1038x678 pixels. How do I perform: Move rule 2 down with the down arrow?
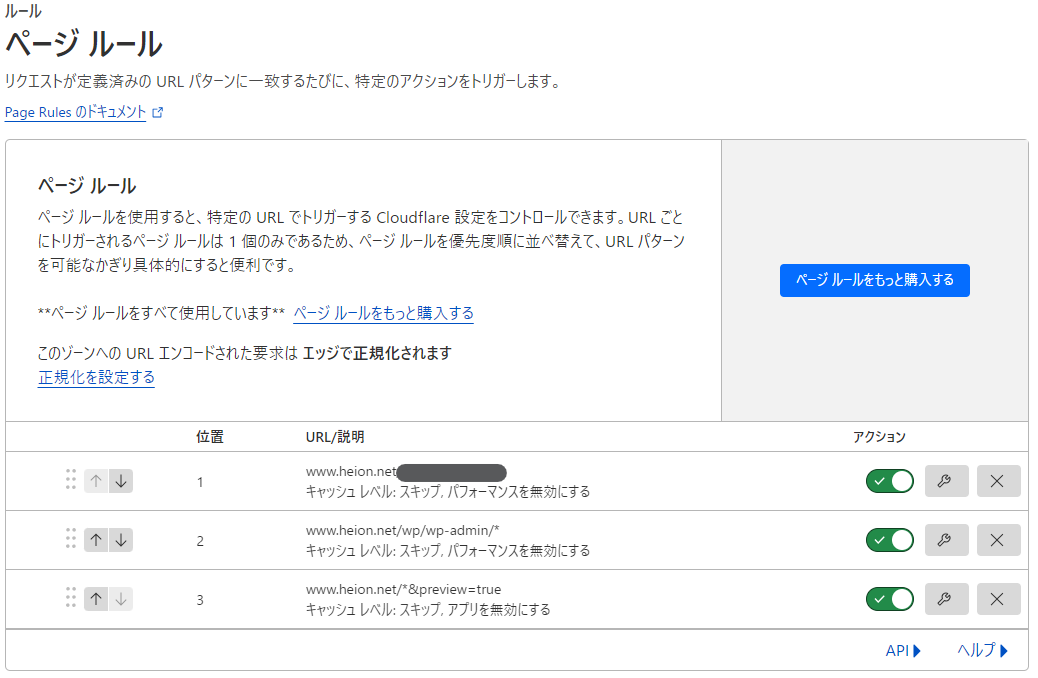tap(121, 540)
